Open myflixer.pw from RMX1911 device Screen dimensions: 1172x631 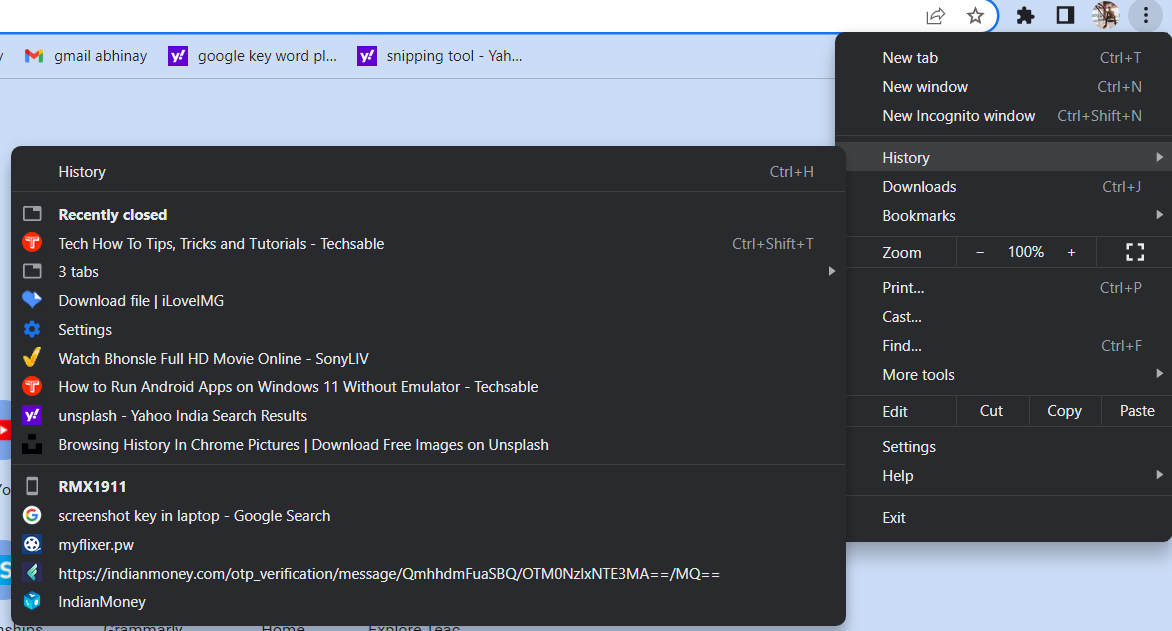[x=428, y=544]
